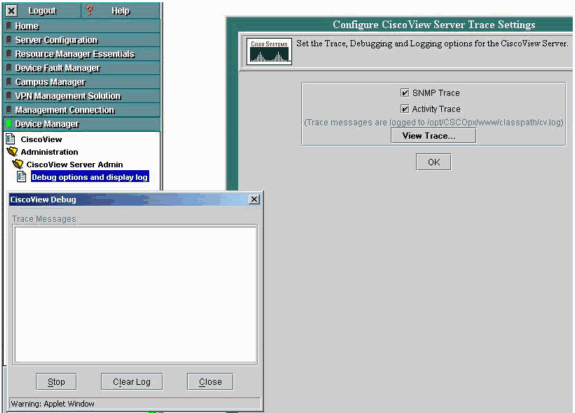Expand the Campus Manager section

coord(82,82)
